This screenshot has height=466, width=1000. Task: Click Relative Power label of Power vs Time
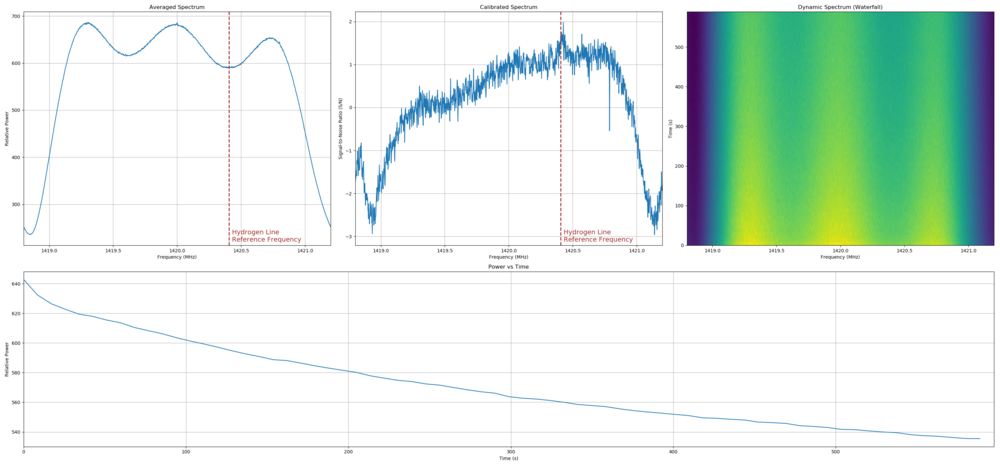tap(7, 358)
